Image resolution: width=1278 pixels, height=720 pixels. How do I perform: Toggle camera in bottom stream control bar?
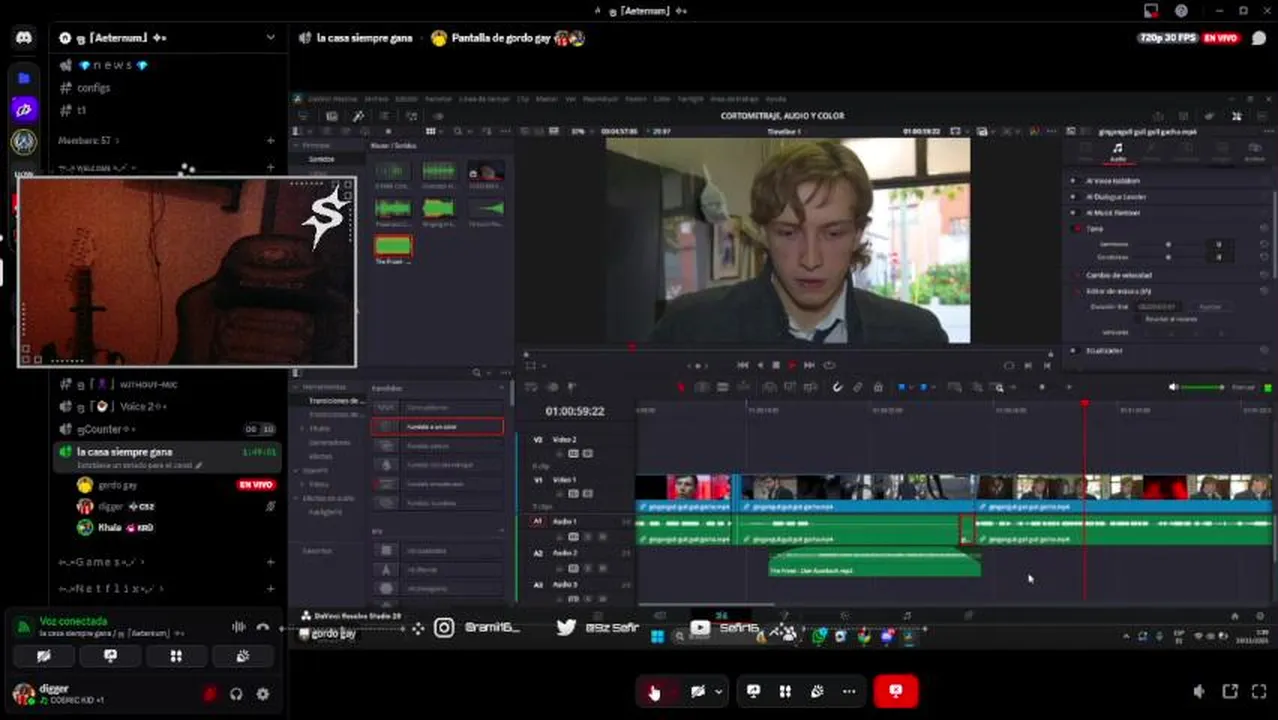pos(698,691)
